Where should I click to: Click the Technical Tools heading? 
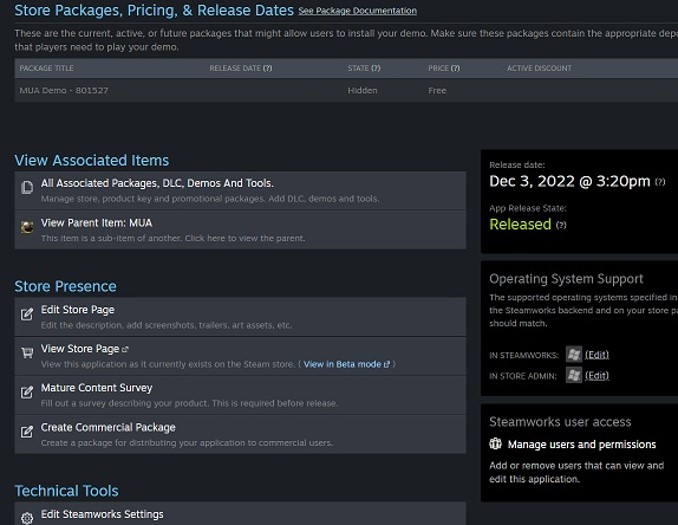(x=67, y=491)
